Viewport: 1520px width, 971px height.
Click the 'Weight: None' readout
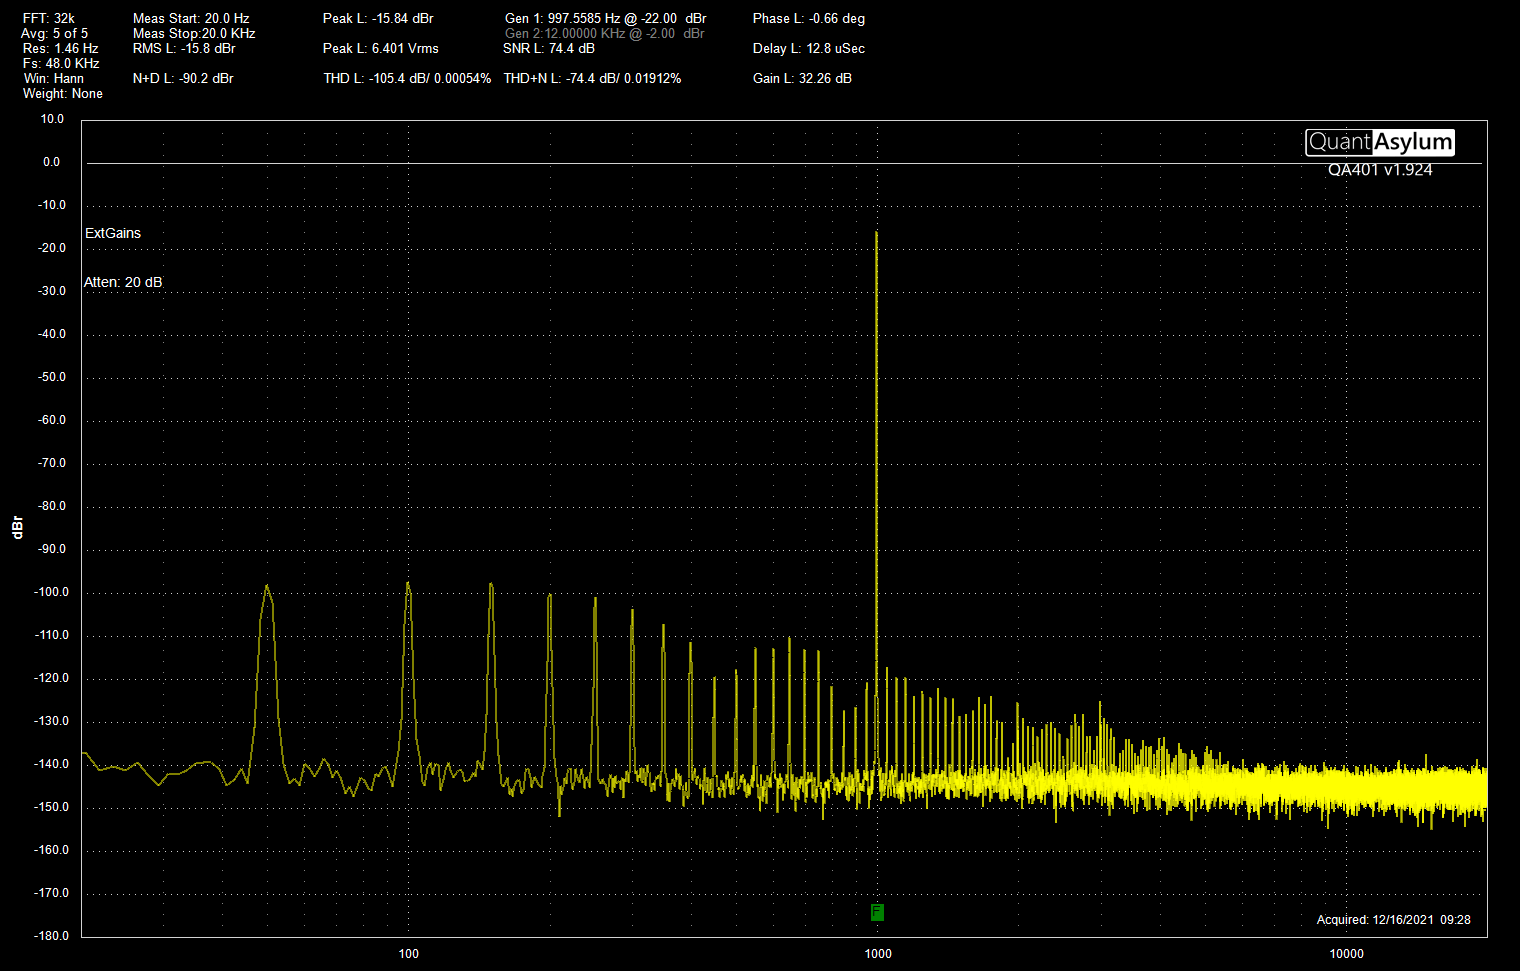63,93
